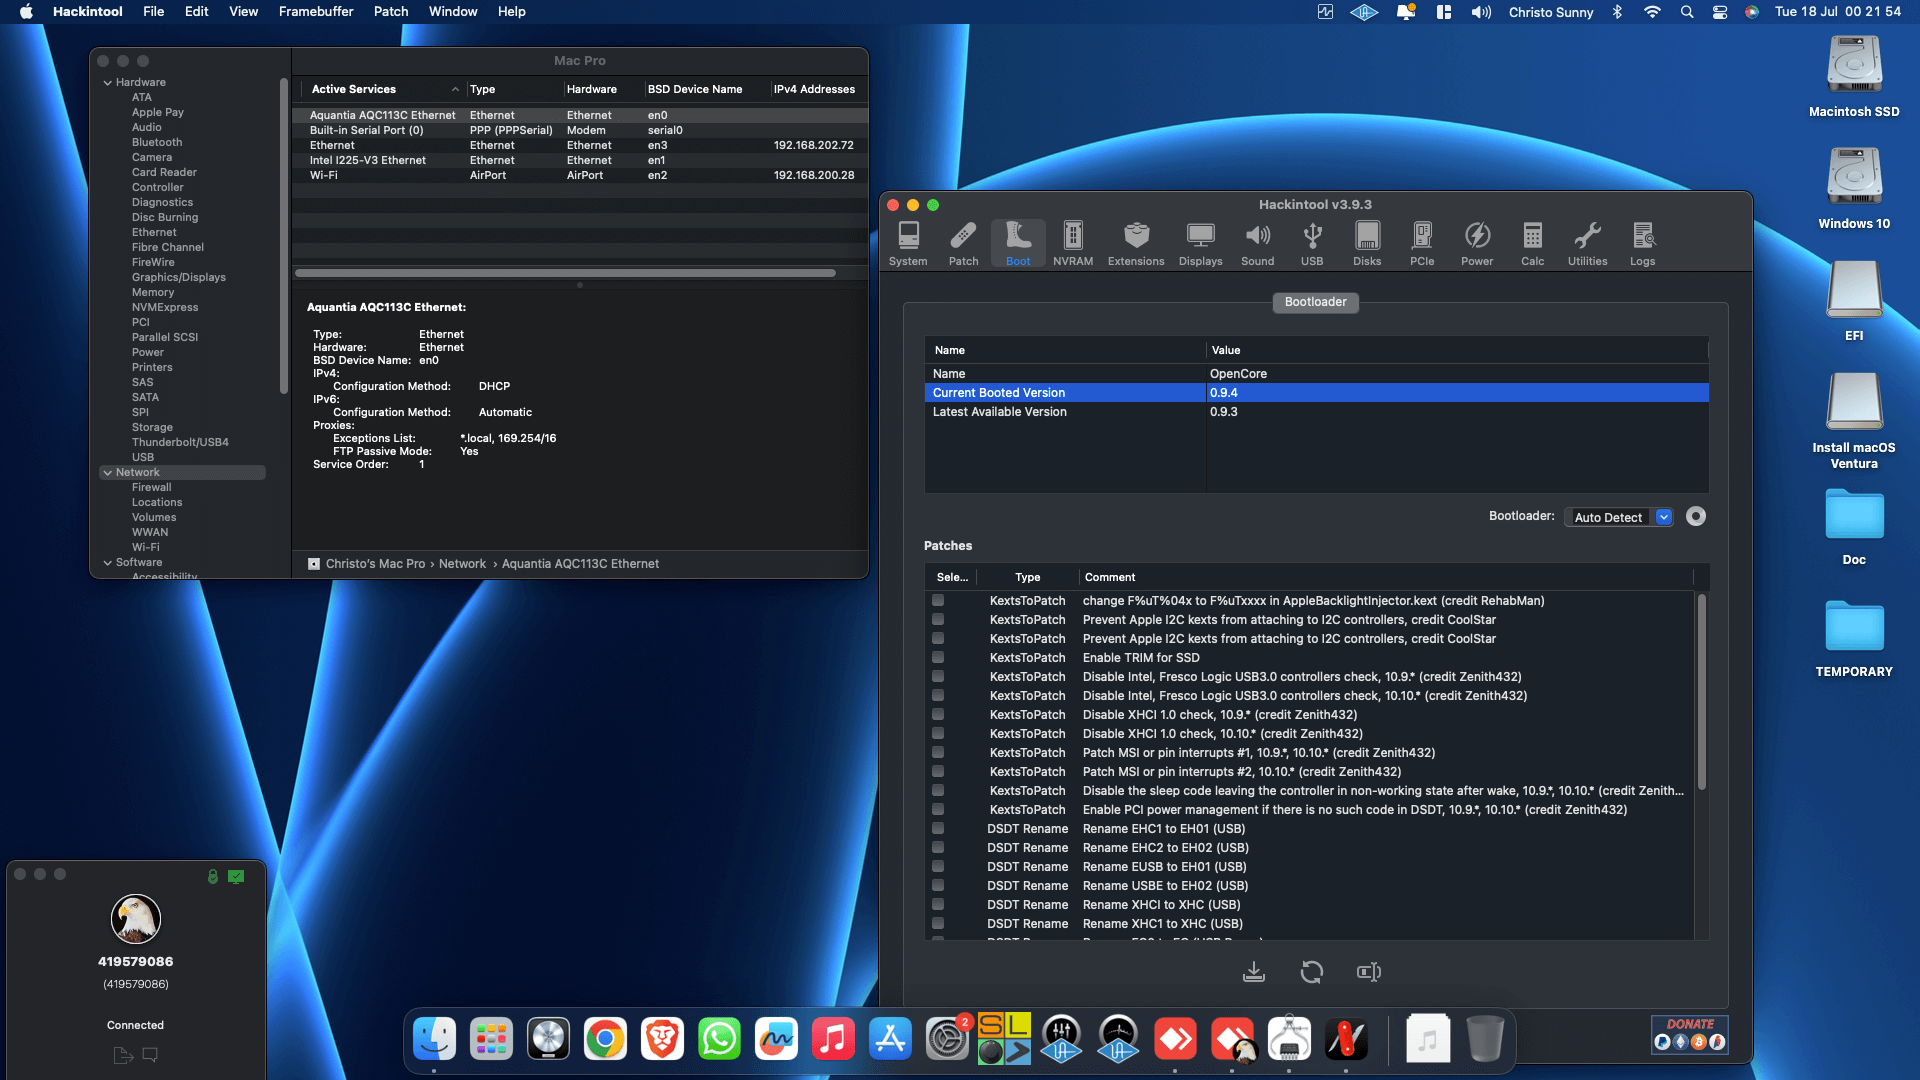
Task: Open the Trash in the Dock
Action: (x=1485, y=1040)
